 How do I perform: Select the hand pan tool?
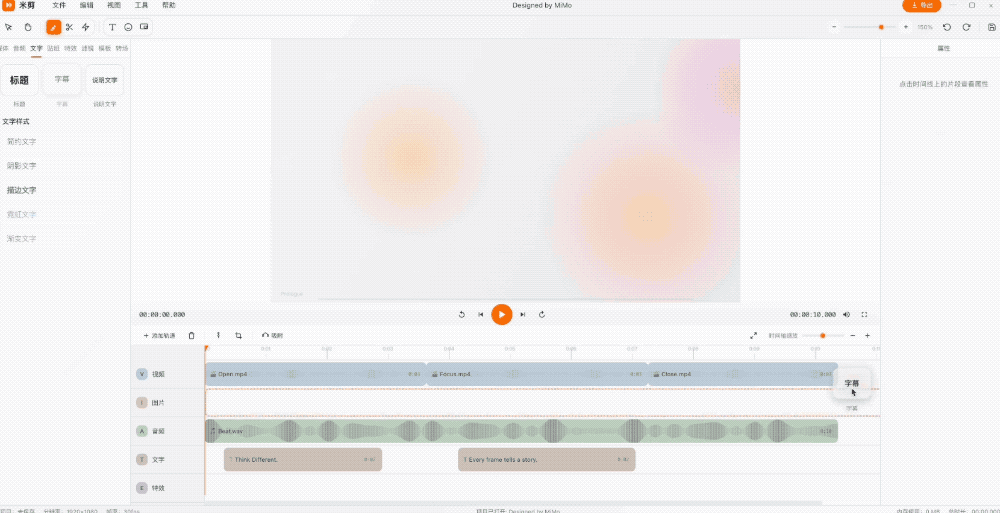28,27
